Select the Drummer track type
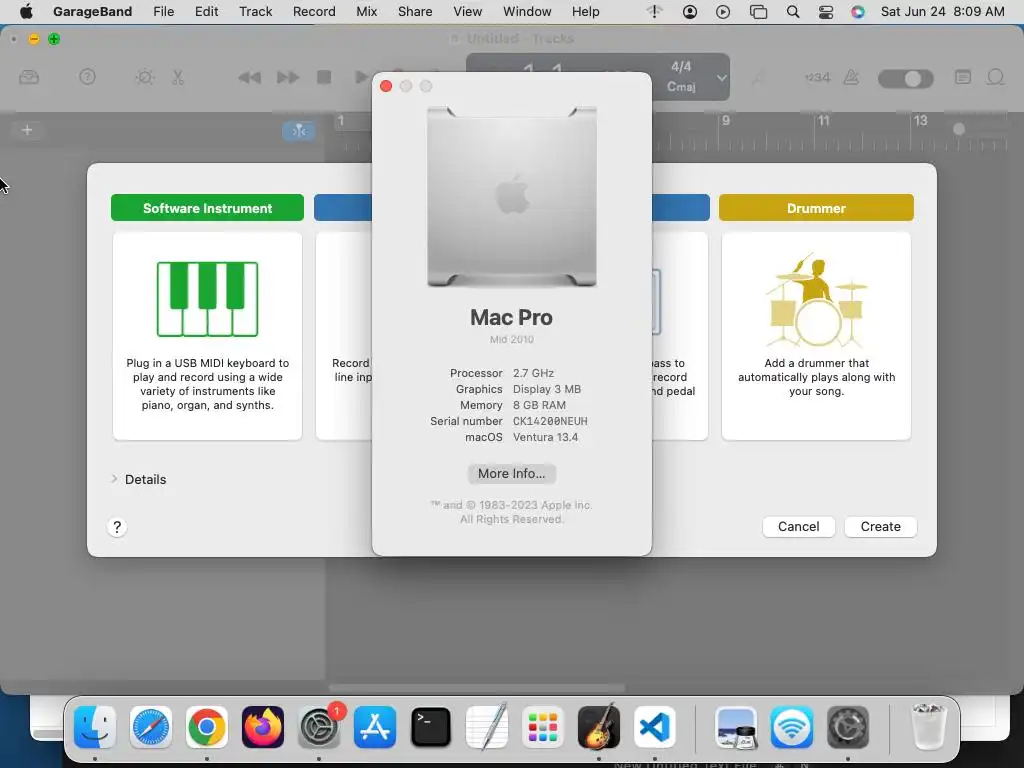1024x768 pixels. point(816,208)
